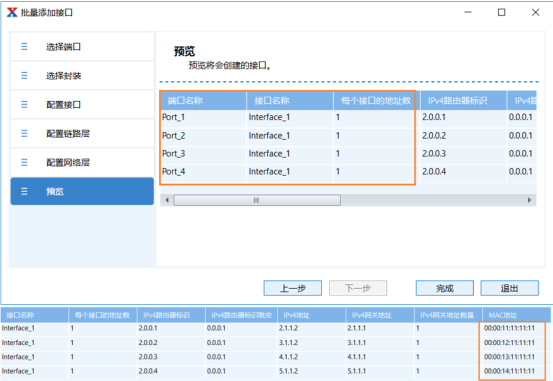Click MAC address 00:00:14:11:11:11
This screenshot has height=381, width=553.
click(509, 371)
